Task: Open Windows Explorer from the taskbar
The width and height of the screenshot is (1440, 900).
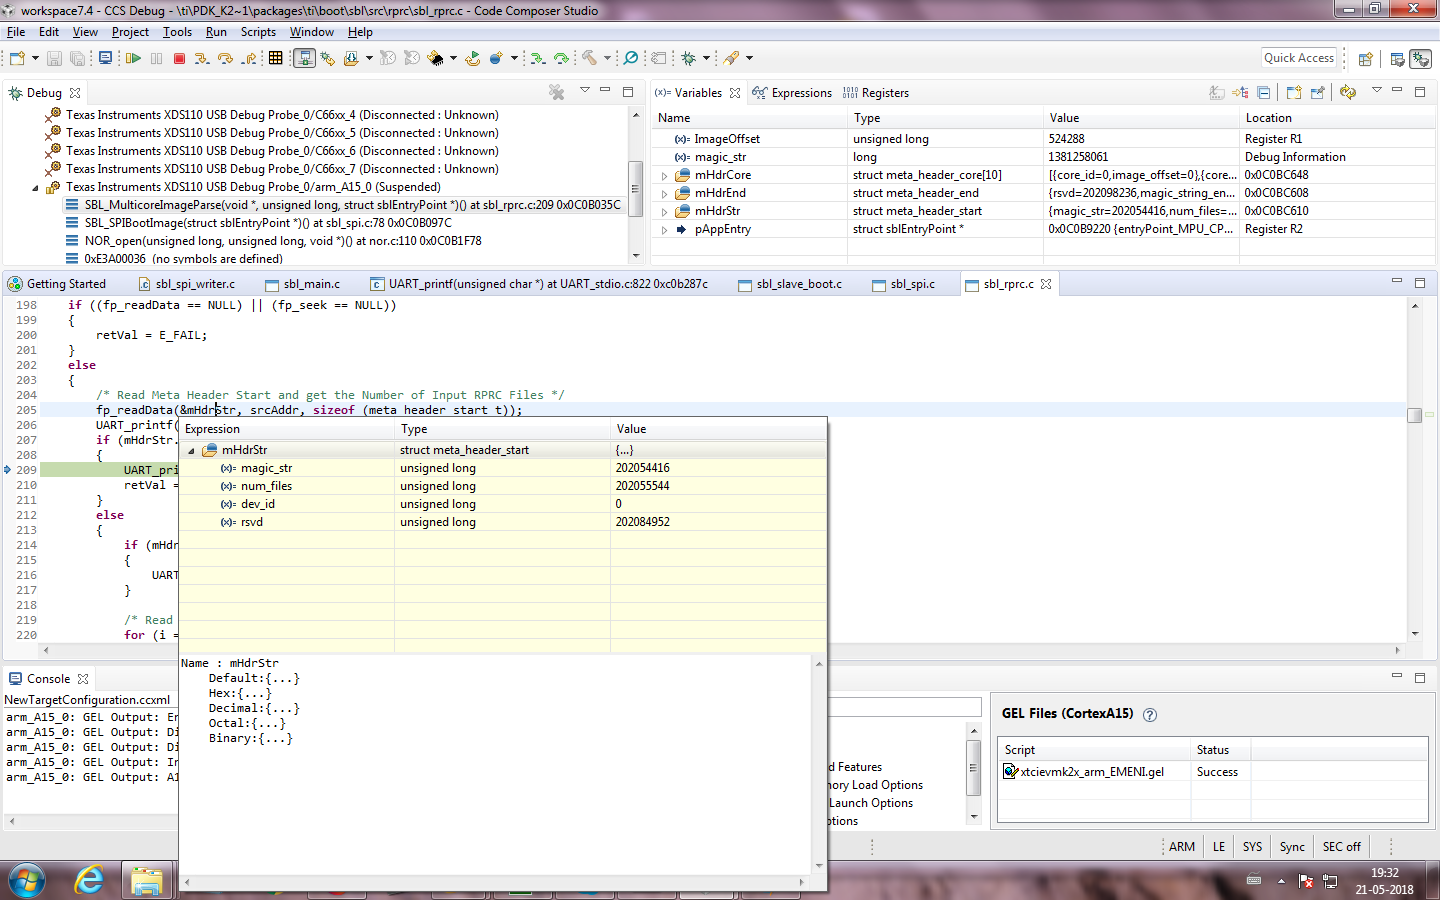Action: point(147,881)
